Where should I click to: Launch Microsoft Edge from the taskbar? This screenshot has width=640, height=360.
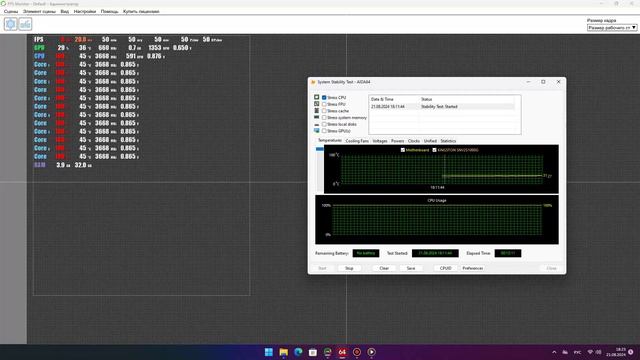(x=298, y=352)
